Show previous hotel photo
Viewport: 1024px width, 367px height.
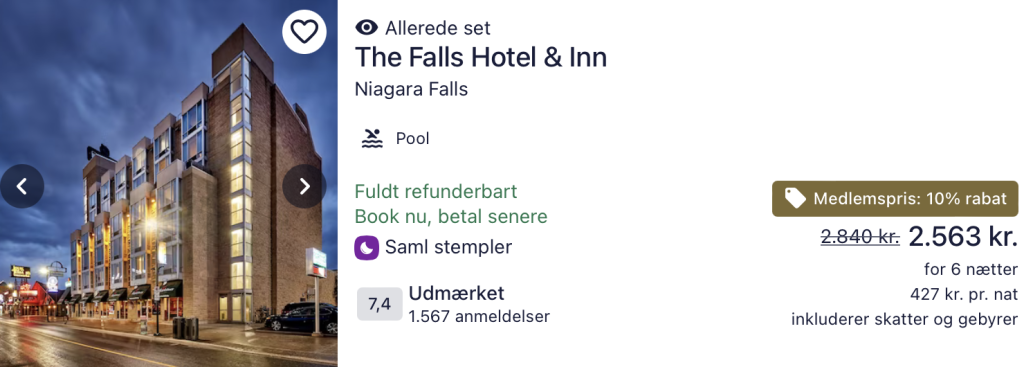(22, 186)
